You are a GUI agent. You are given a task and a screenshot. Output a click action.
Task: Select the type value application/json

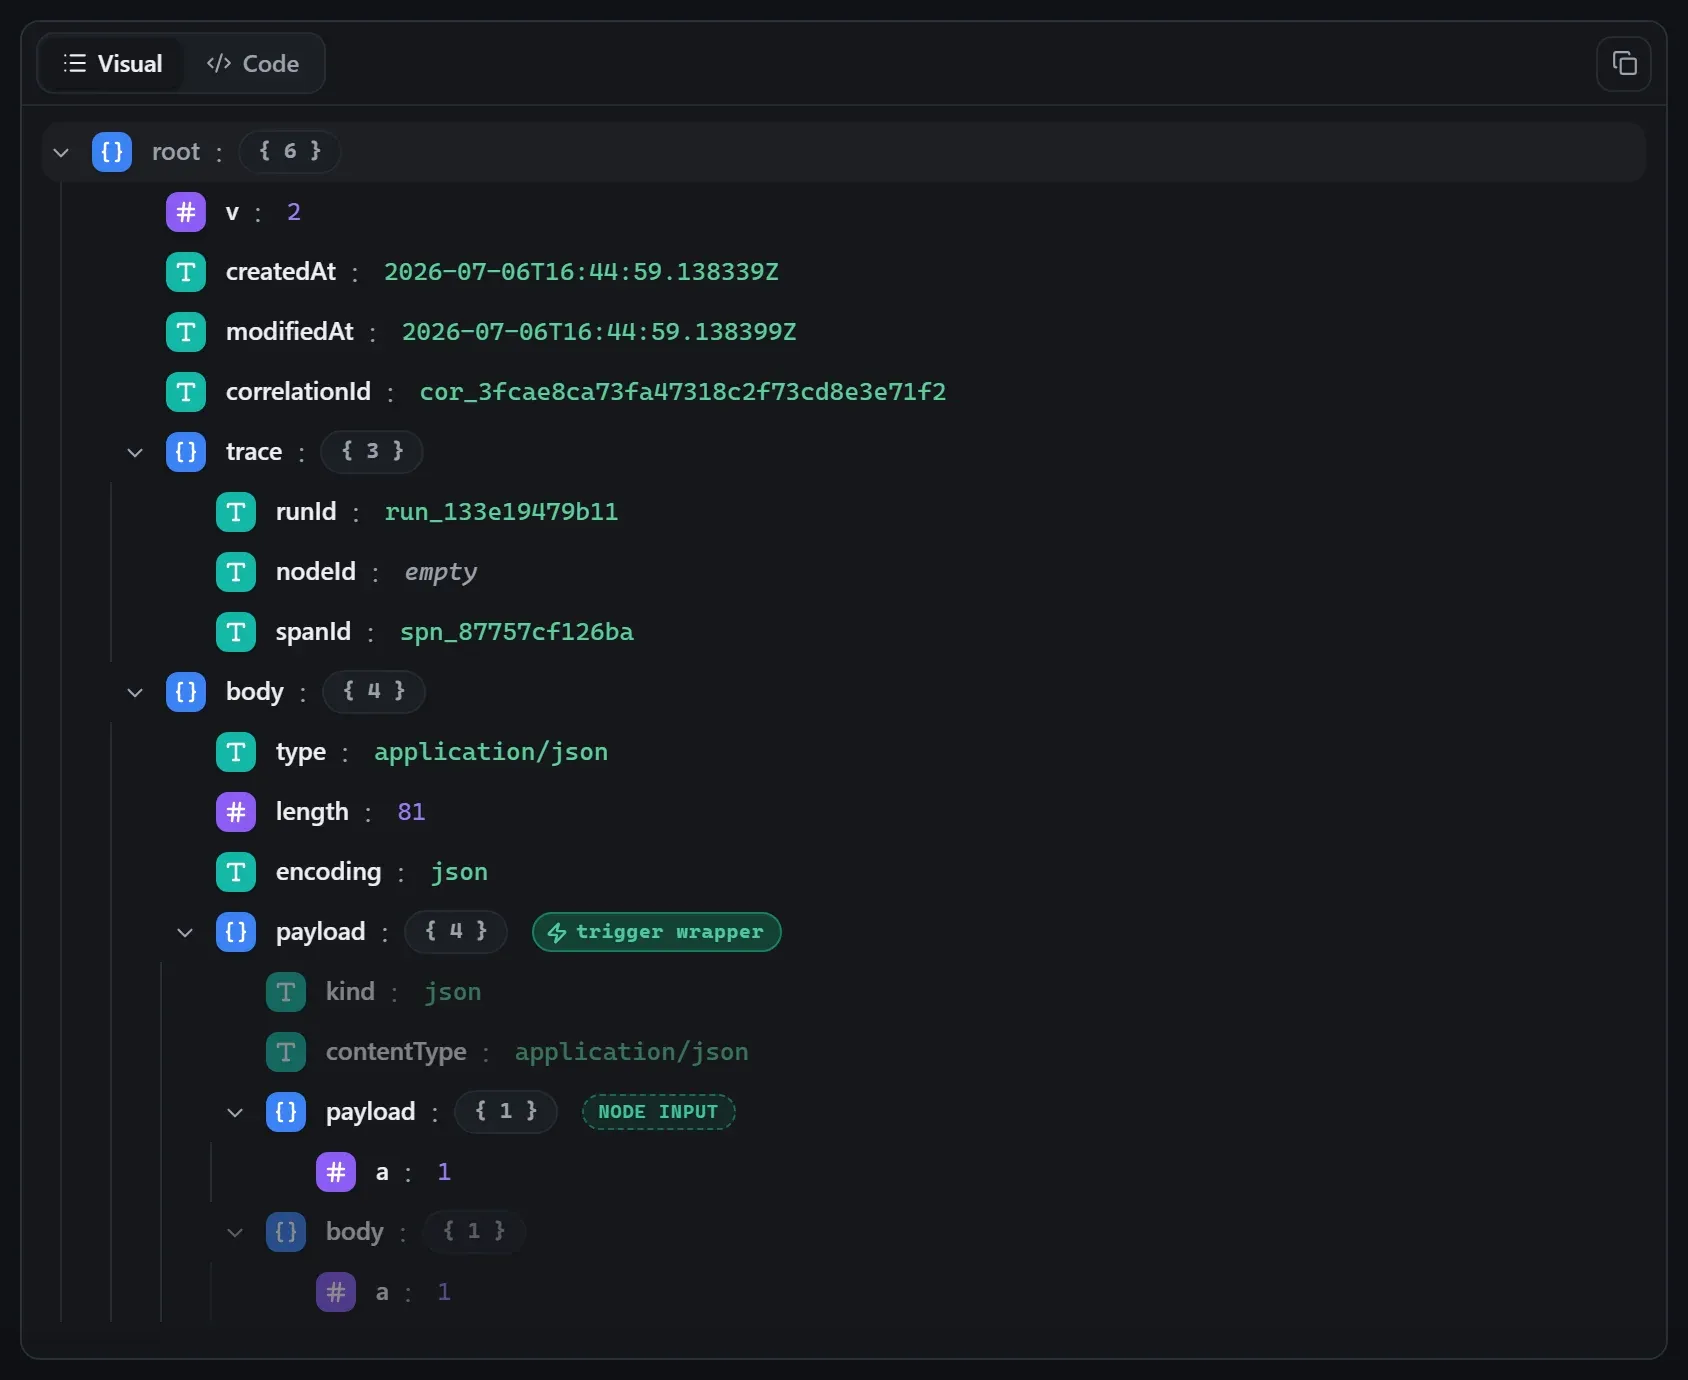491,752
